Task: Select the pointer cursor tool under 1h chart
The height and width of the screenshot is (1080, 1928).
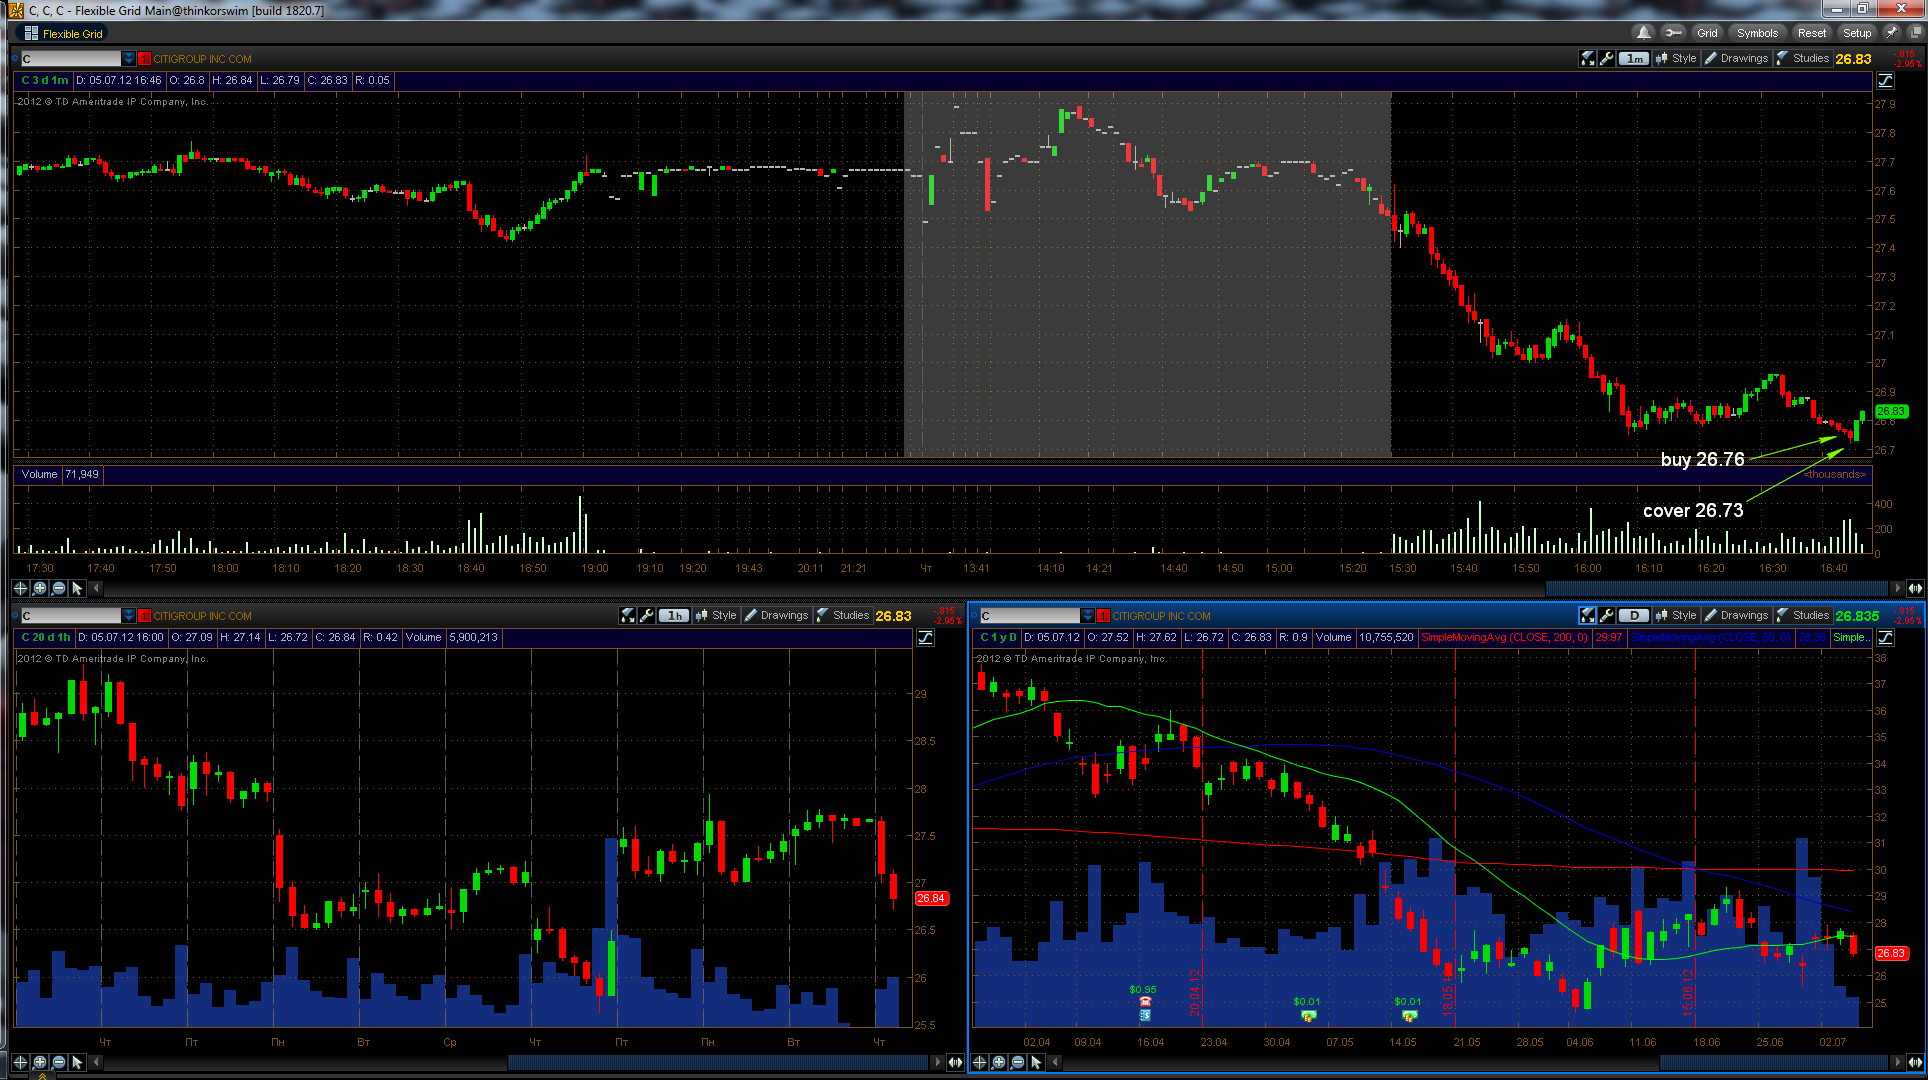Action: (77, 1062)
